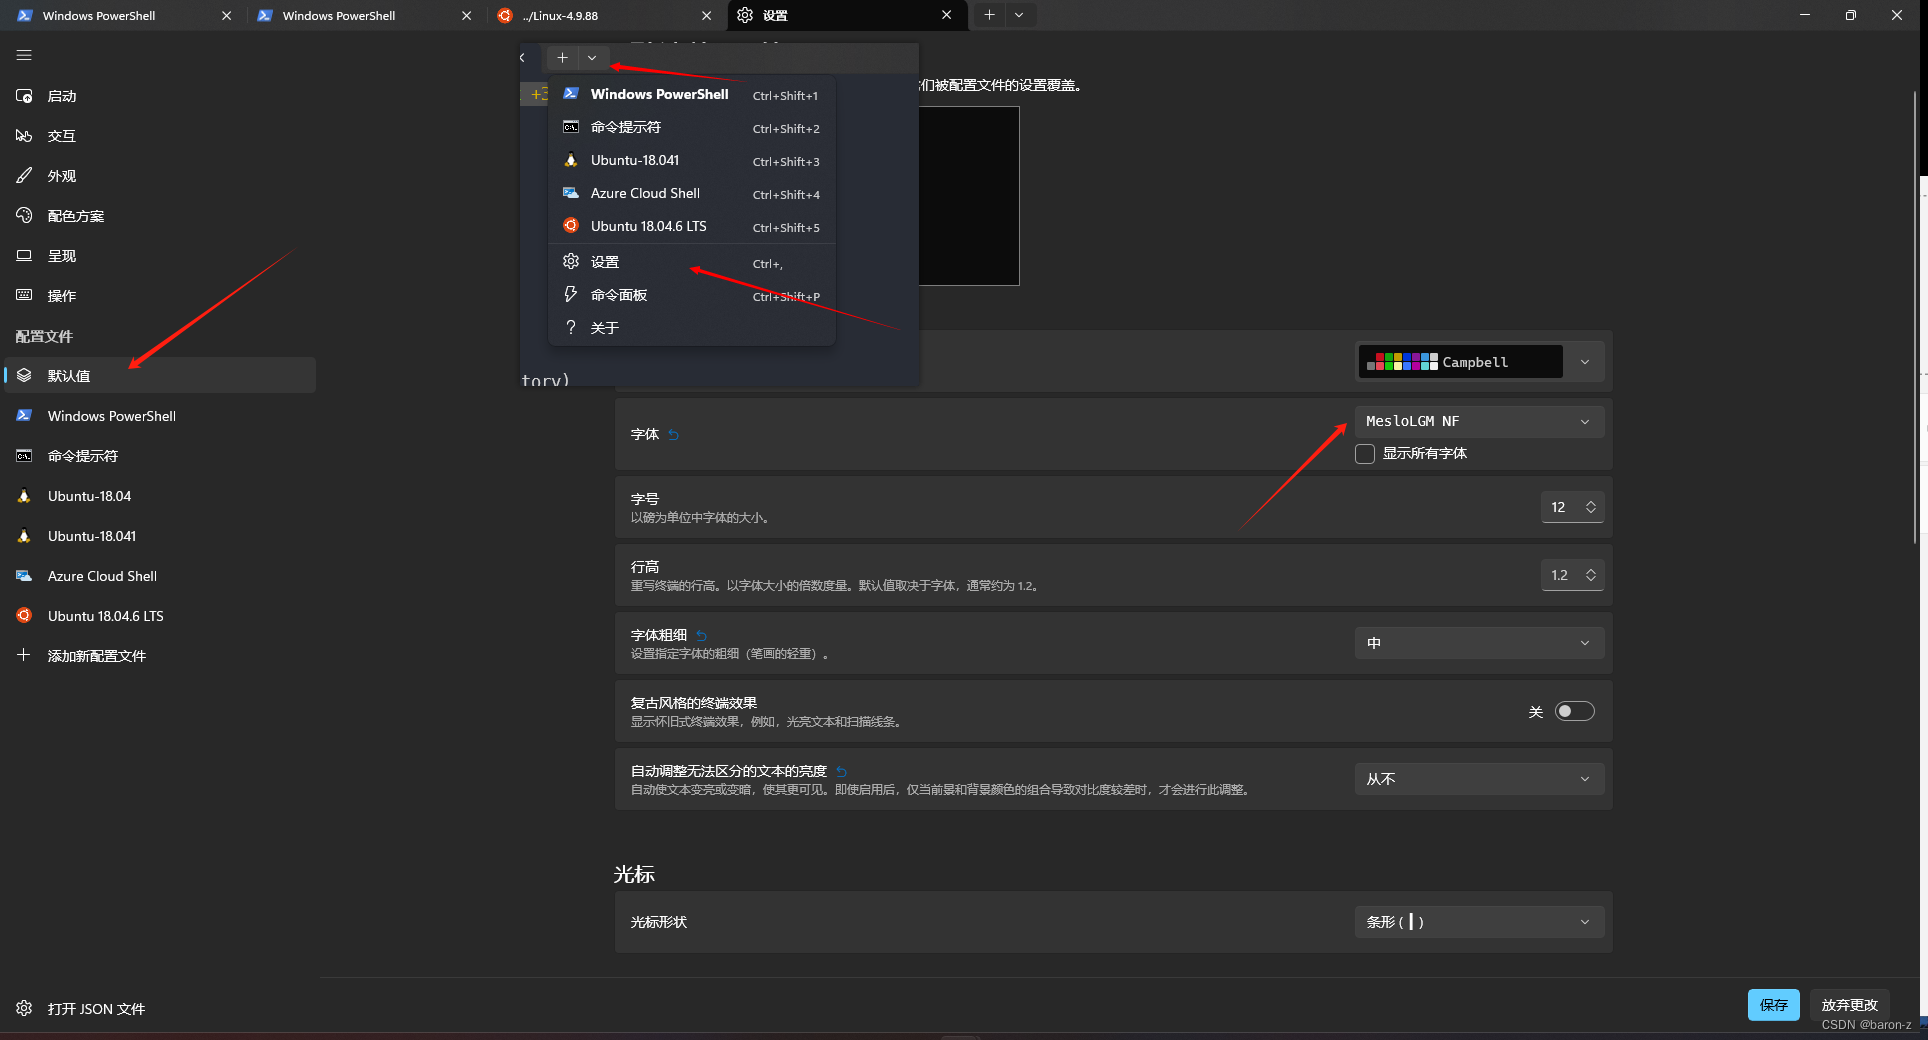This screenshot has height=1040, width=1928.
Task: Choose 命令提示符 Ctrl+Shift+2 in popup menu
Action: [692, 127]
